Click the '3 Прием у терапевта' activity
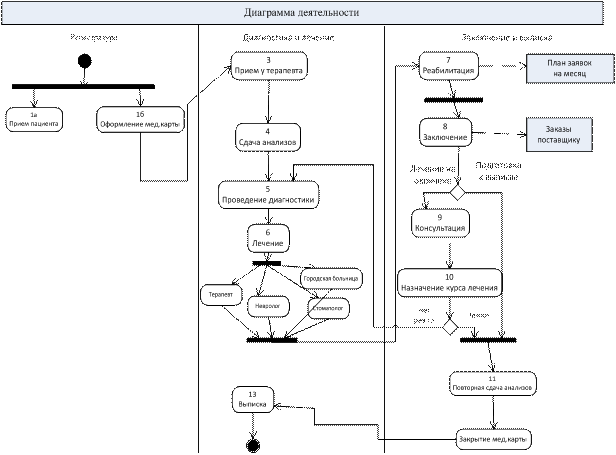 tap(268, 68)
